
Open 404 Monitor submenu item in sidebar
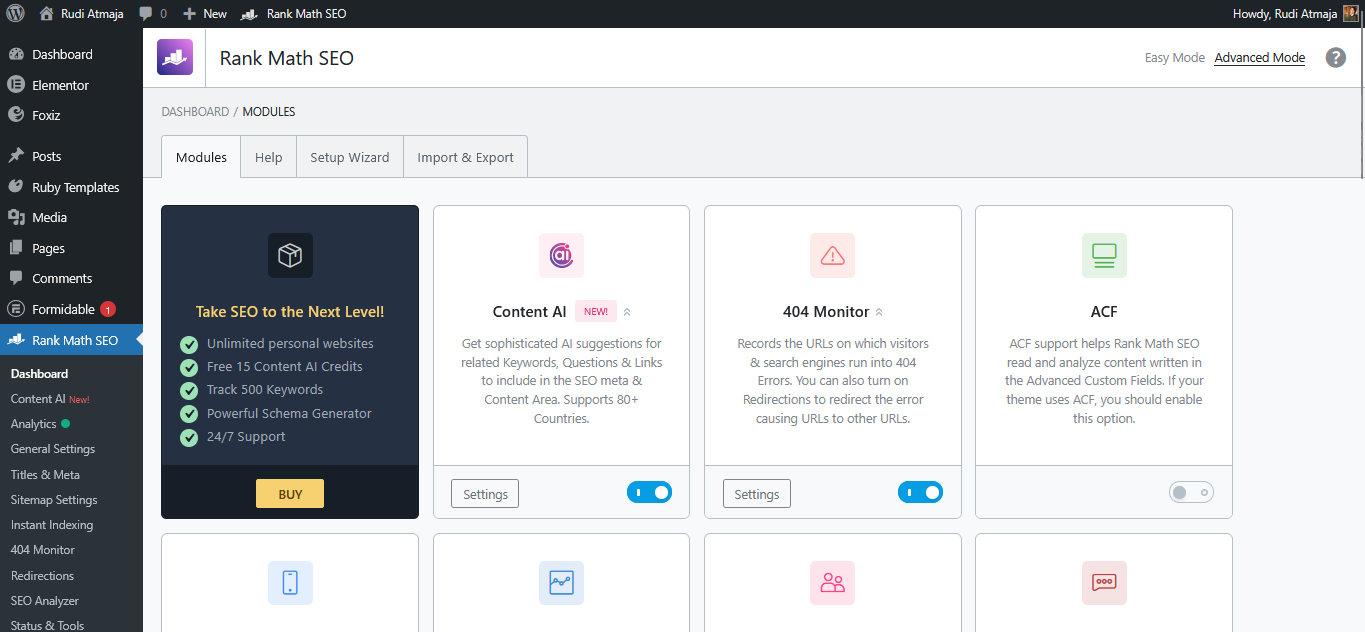(43, 550)
